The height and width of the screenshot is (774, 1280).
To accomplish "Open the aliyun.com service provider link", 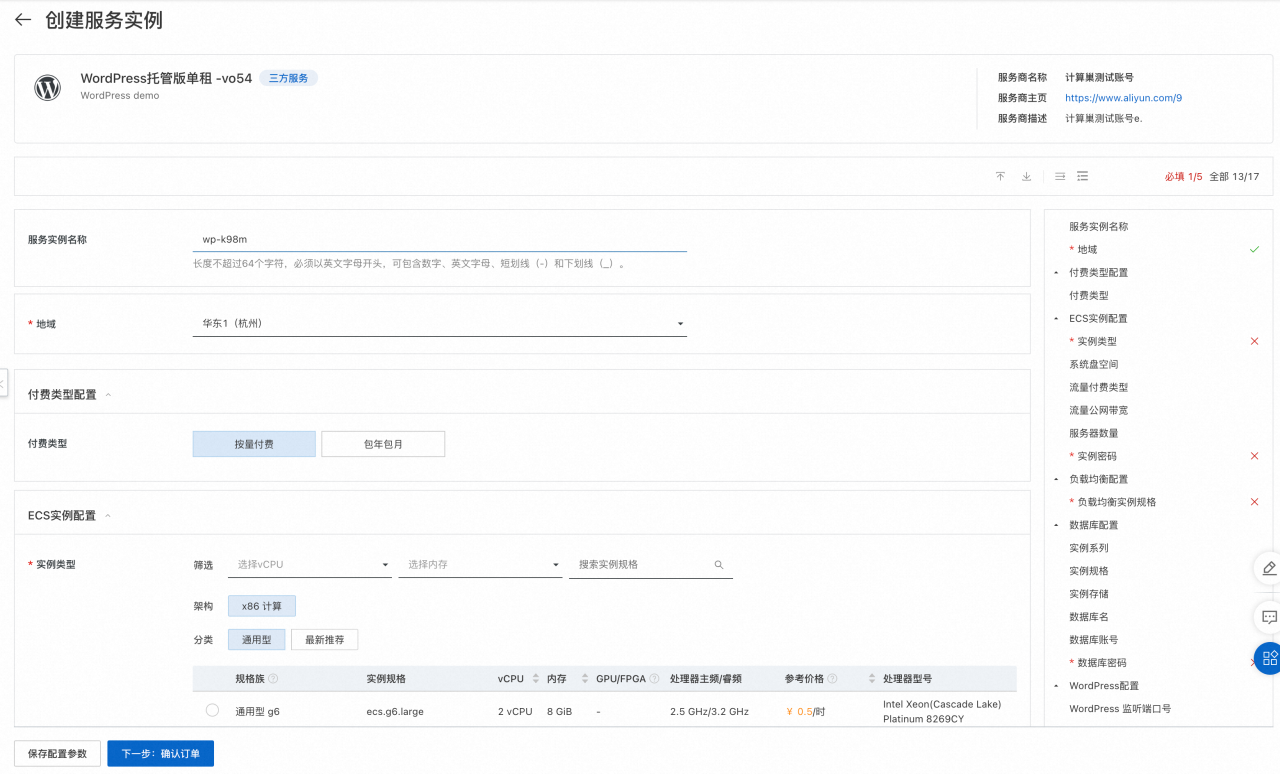I will point(1123,98).
